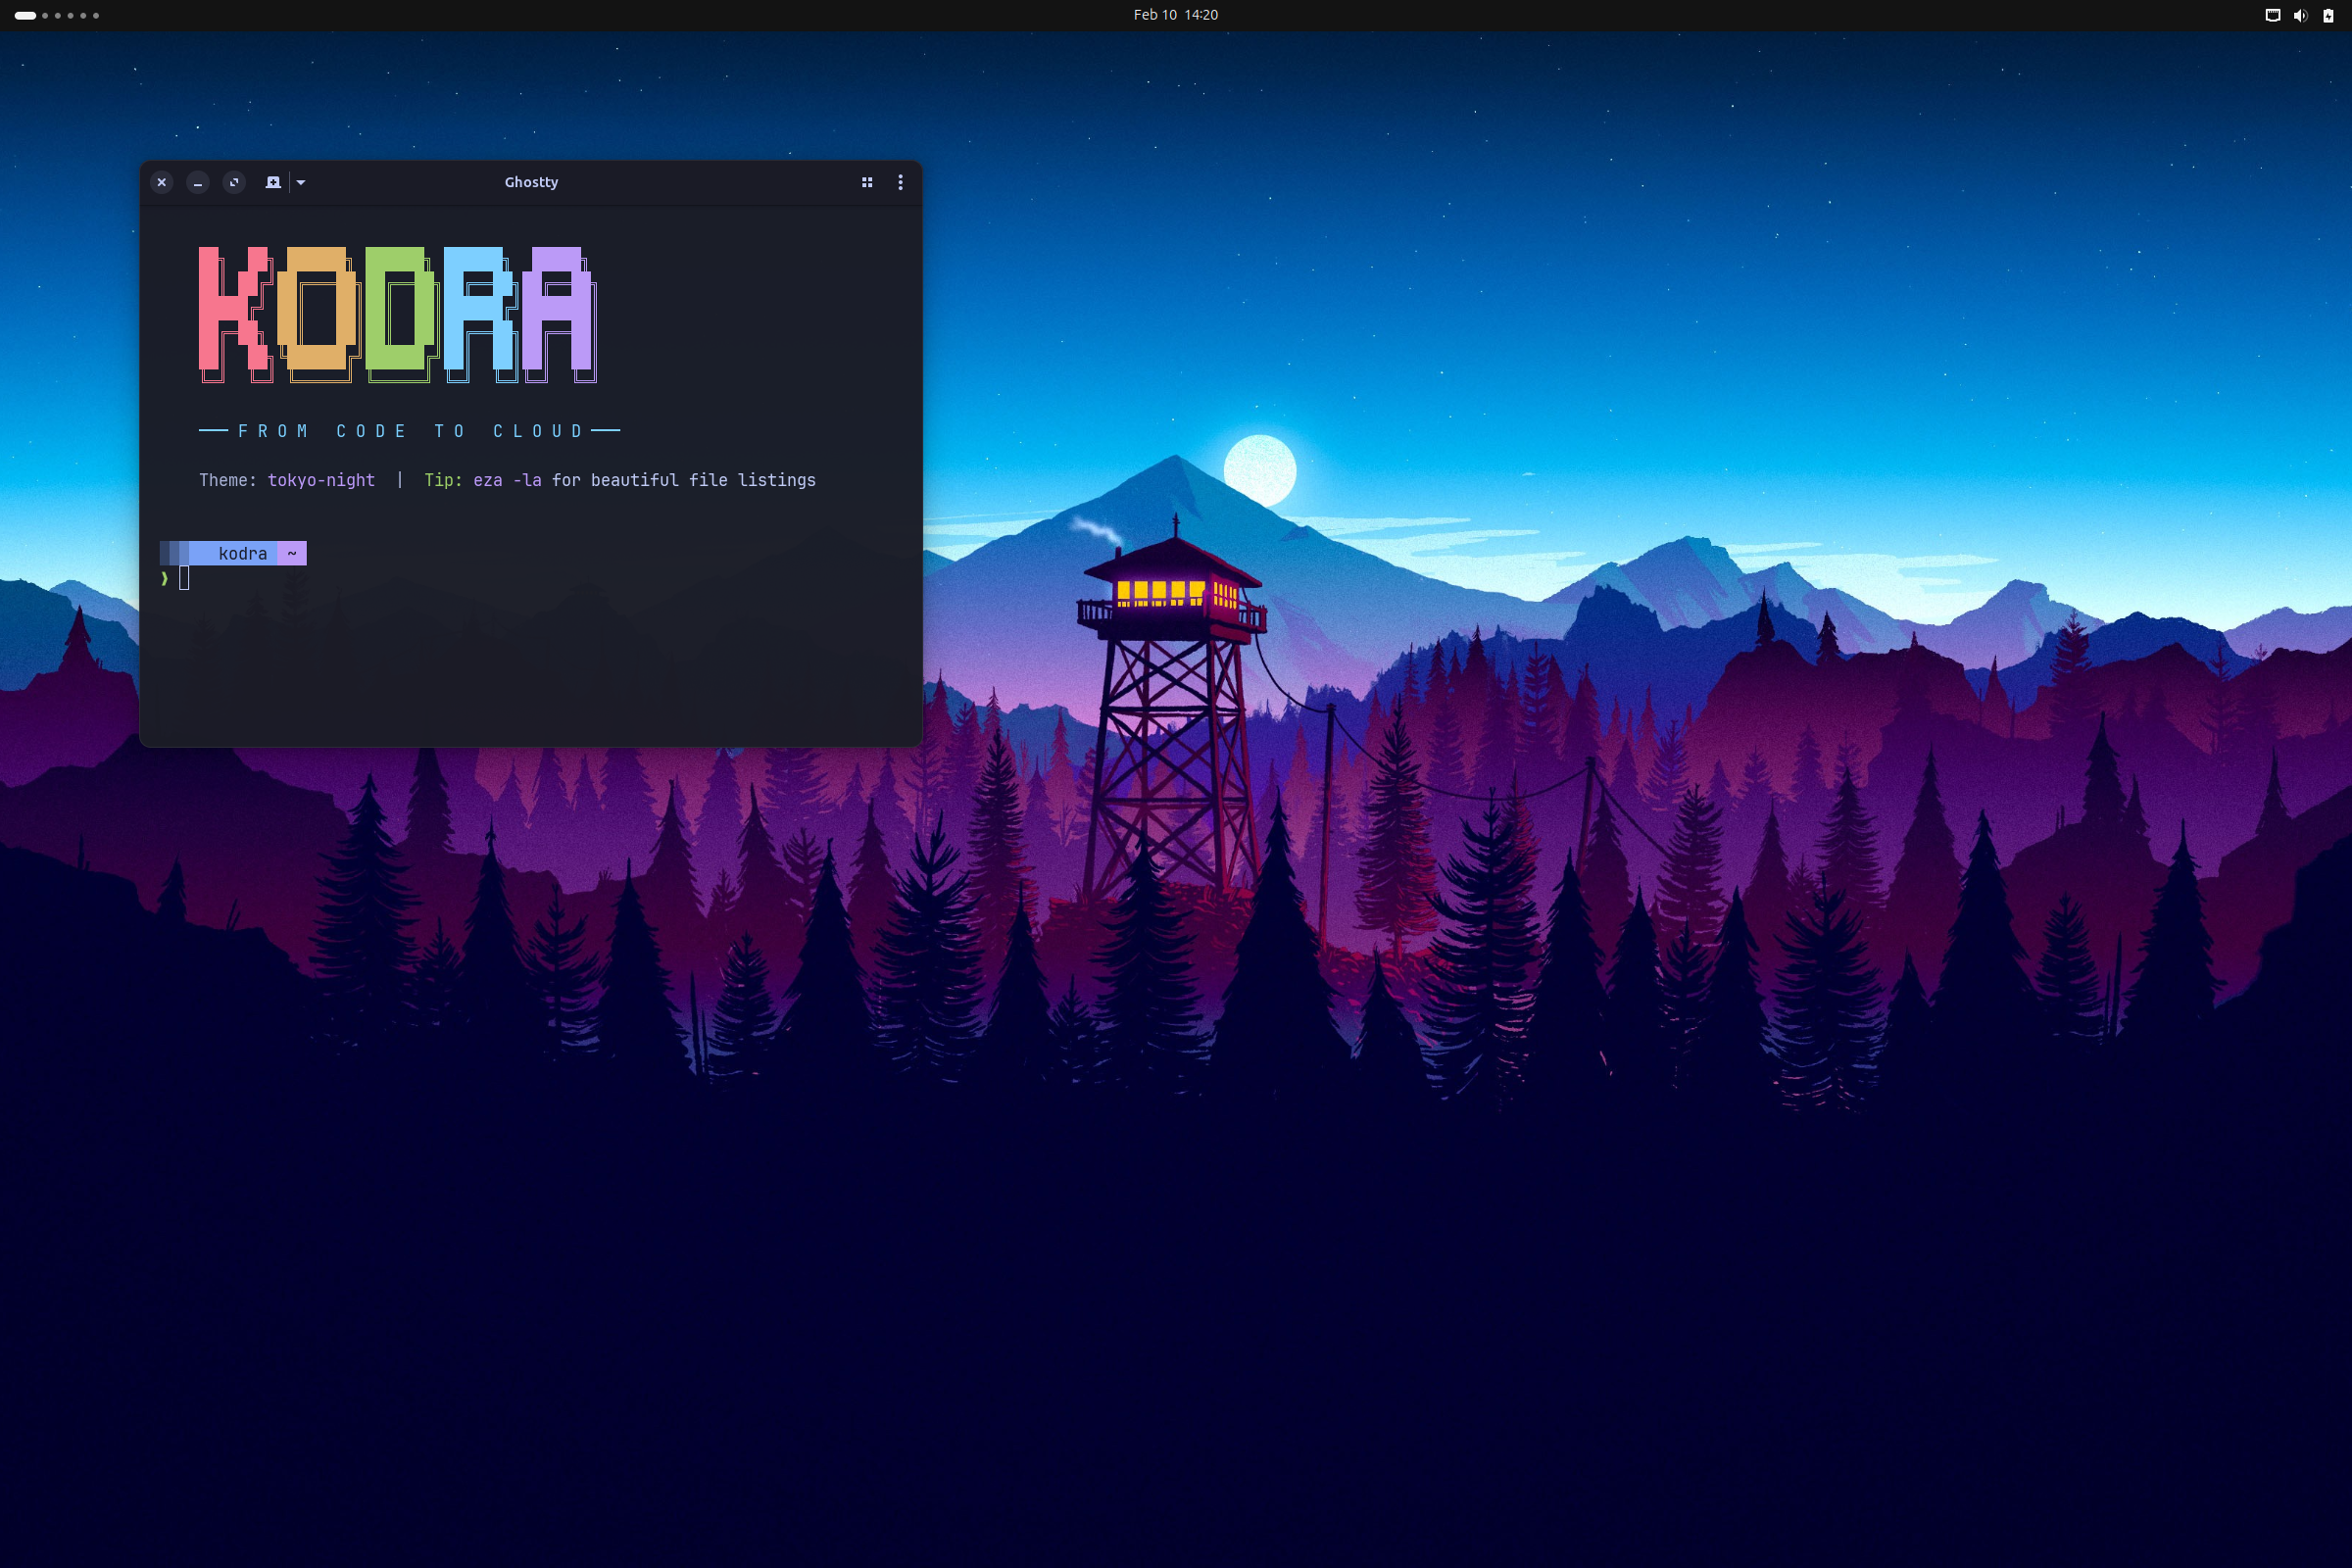
Task: Click the network icon in the system tray
Action: coord(2272,15)
